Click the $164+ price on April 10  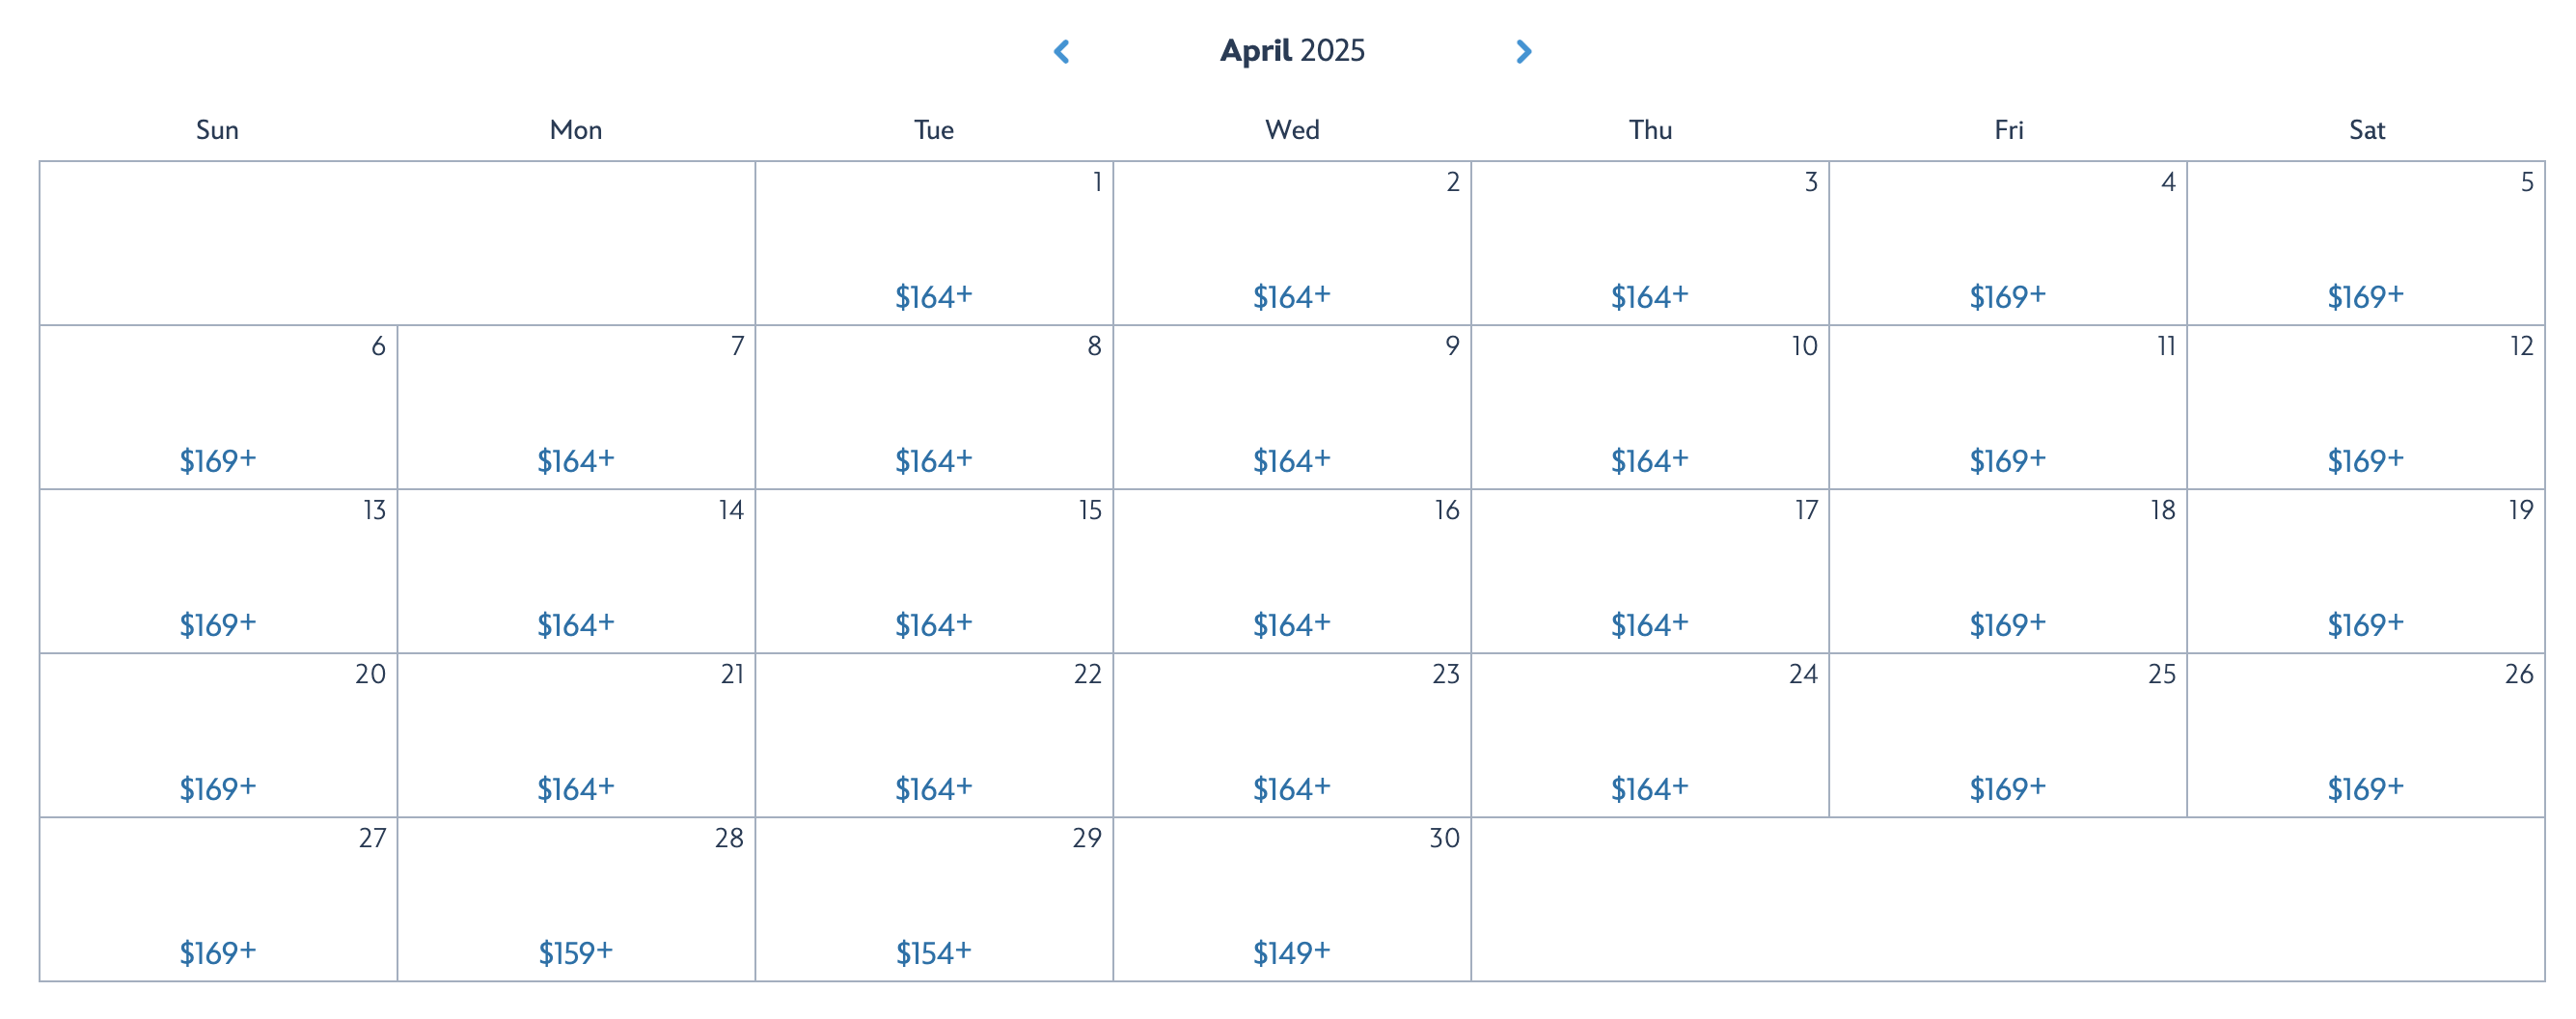tap(1649, 460)
